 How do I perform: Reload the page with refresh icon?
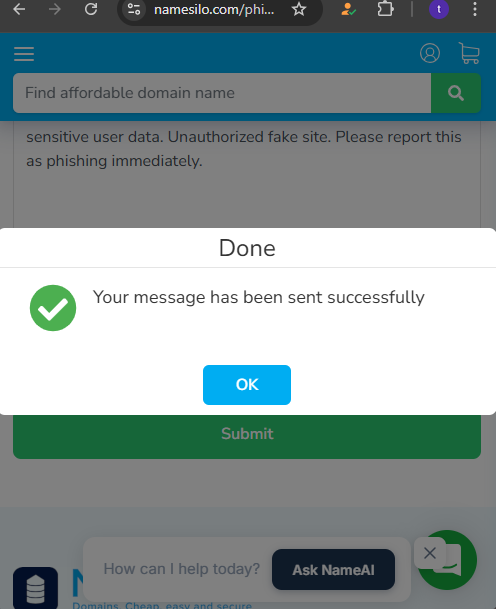pos(91,9)
